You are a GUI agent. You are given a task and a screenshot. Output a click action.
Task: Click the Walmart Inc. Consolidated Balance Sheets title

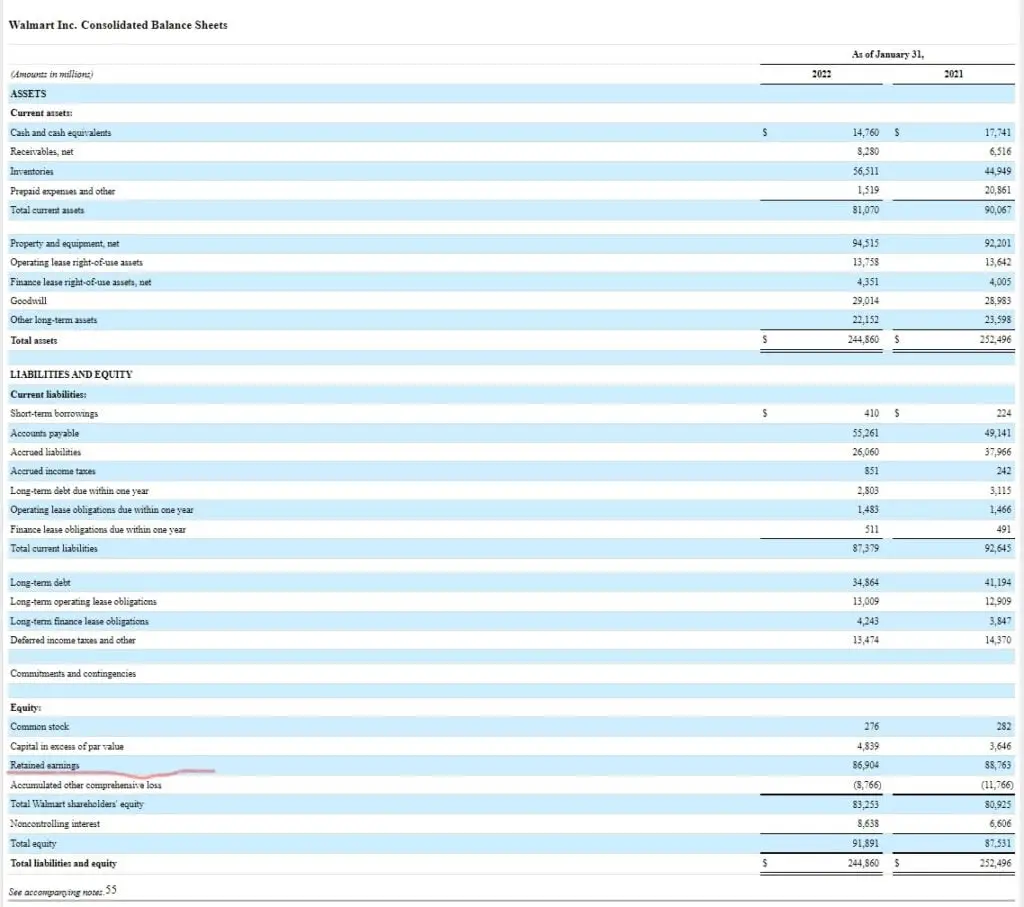click(x=118, y=25)
